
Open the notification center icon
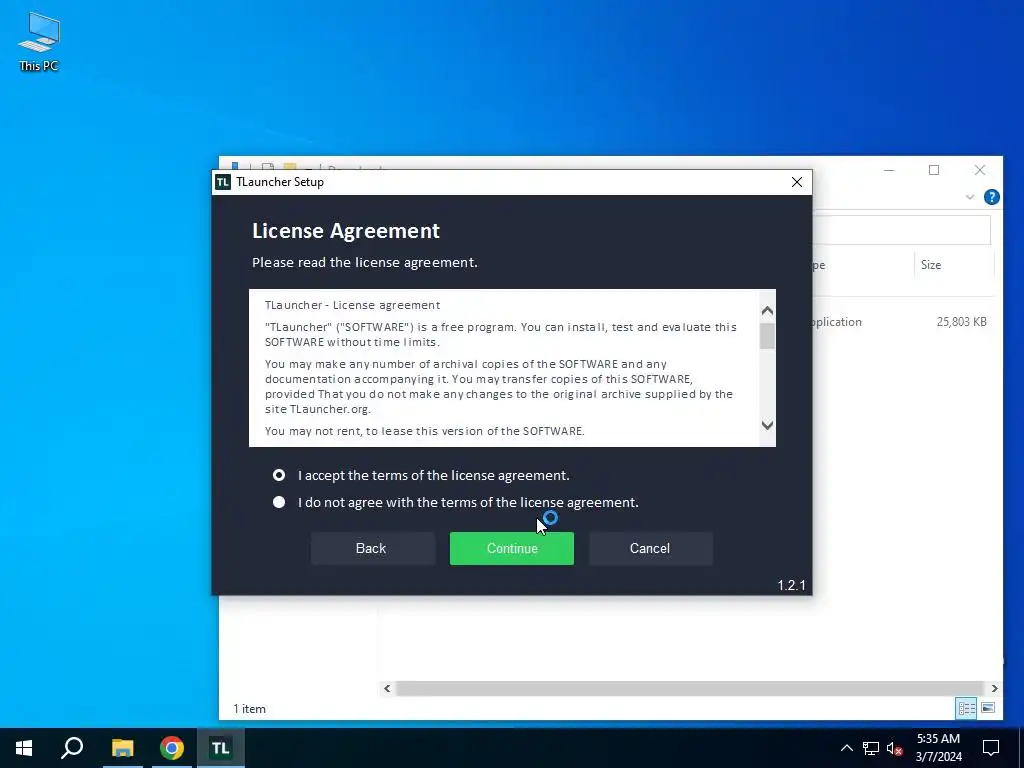pos(991,748)
